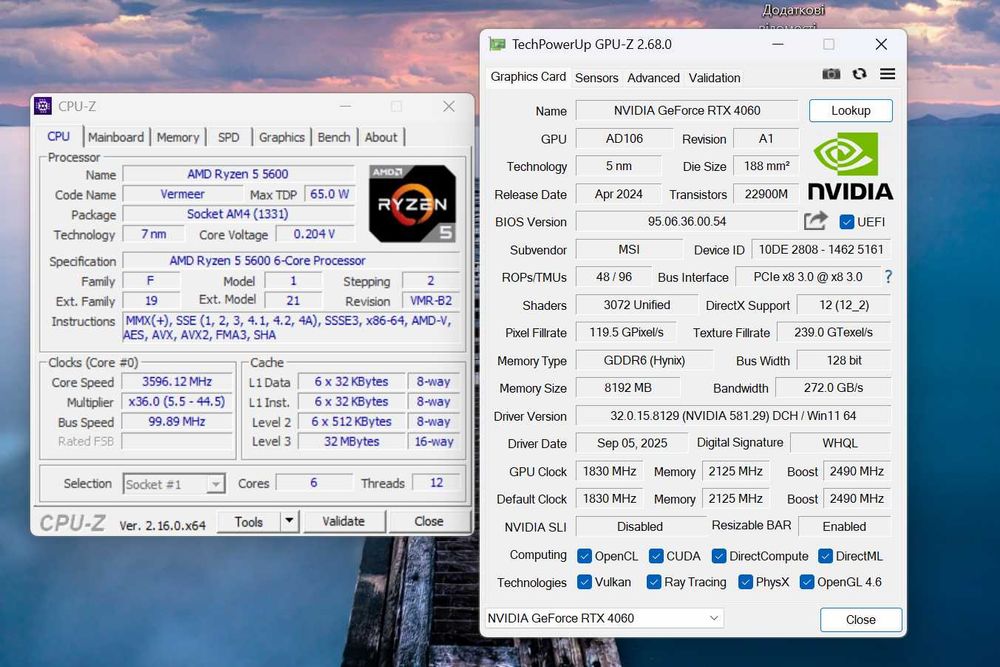Click the Bus Speed value 99.89 MHz
The image size is (1000, 667).
(x=177, y=421)
